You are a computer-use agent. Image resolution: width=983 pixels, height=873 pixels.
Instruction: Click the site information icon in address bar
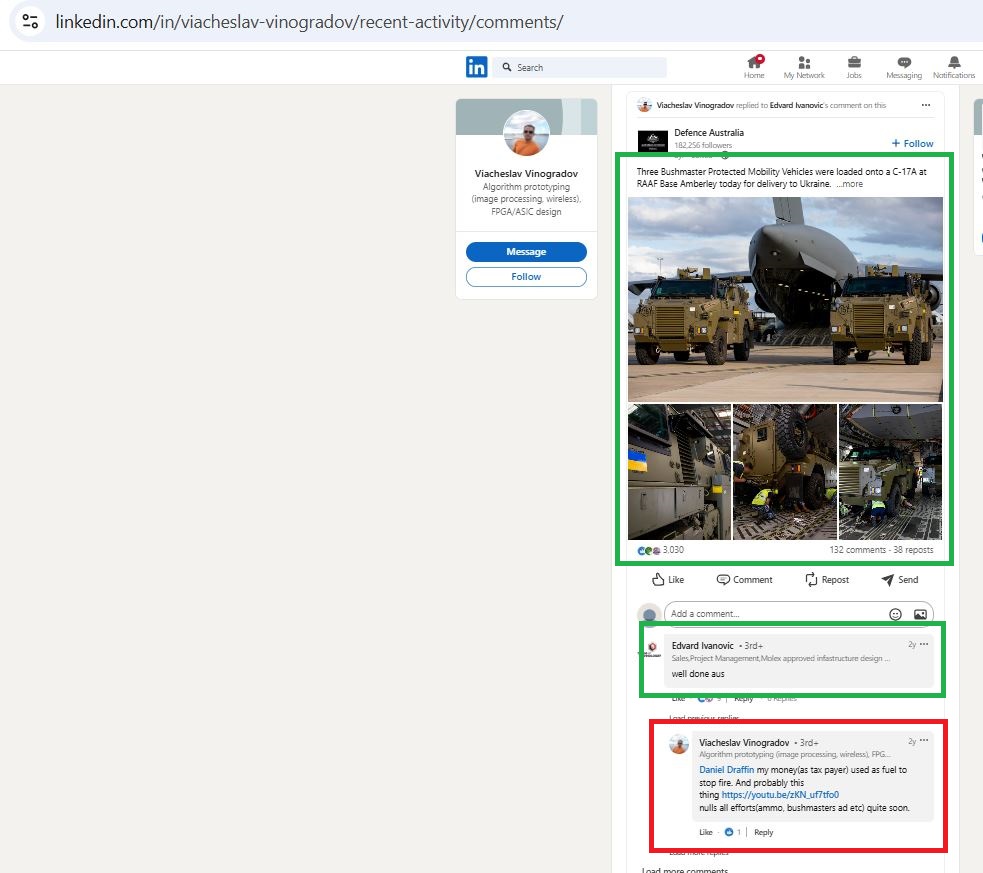(x=30, y=22)
